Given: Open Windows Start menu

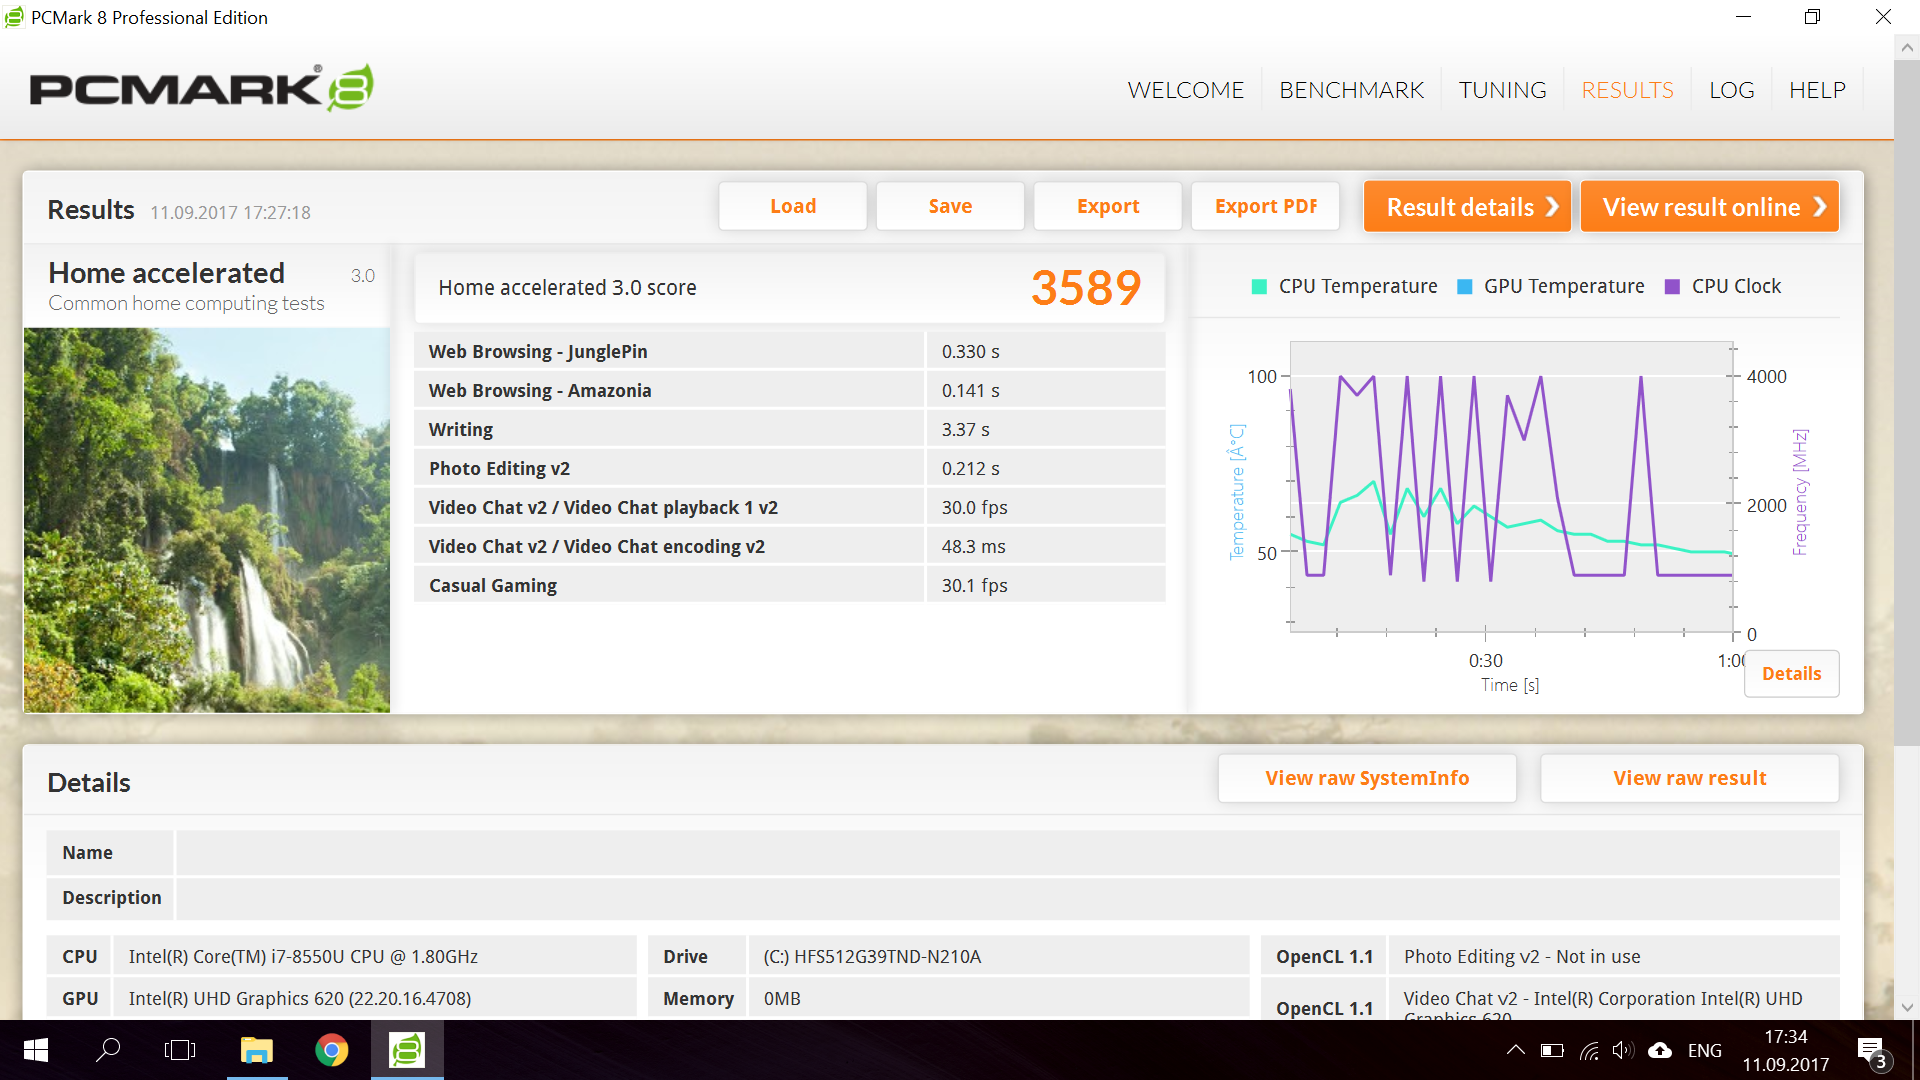Looking at the screenshot, I should [36, 1050].
